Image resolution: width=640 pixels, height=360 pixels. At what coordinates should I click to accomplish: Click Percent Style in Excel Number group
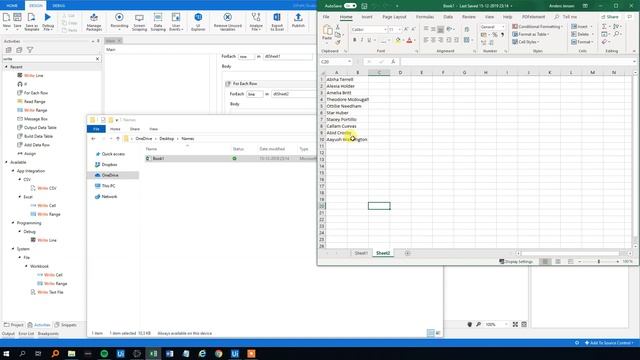point(495,35)
